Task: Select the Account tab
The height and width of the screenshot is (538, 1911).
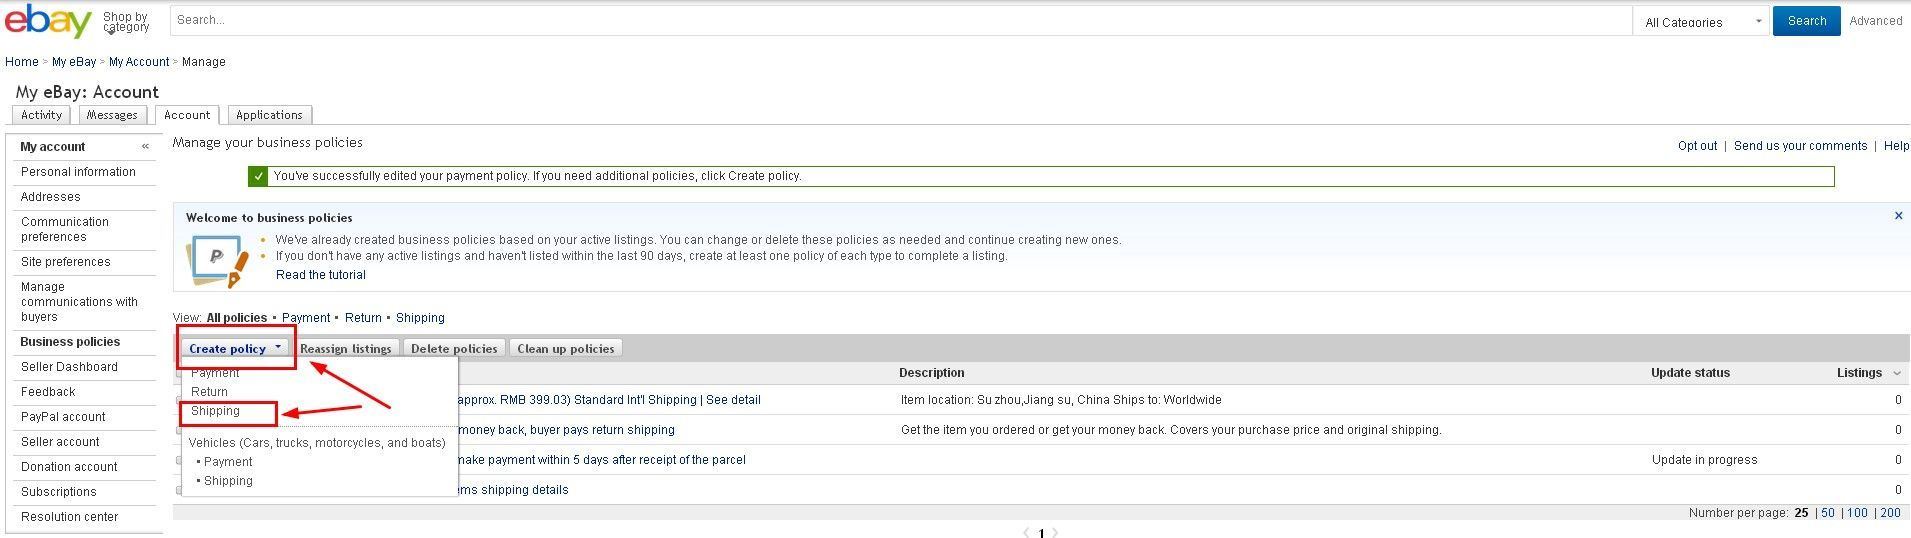Action: 187,115
